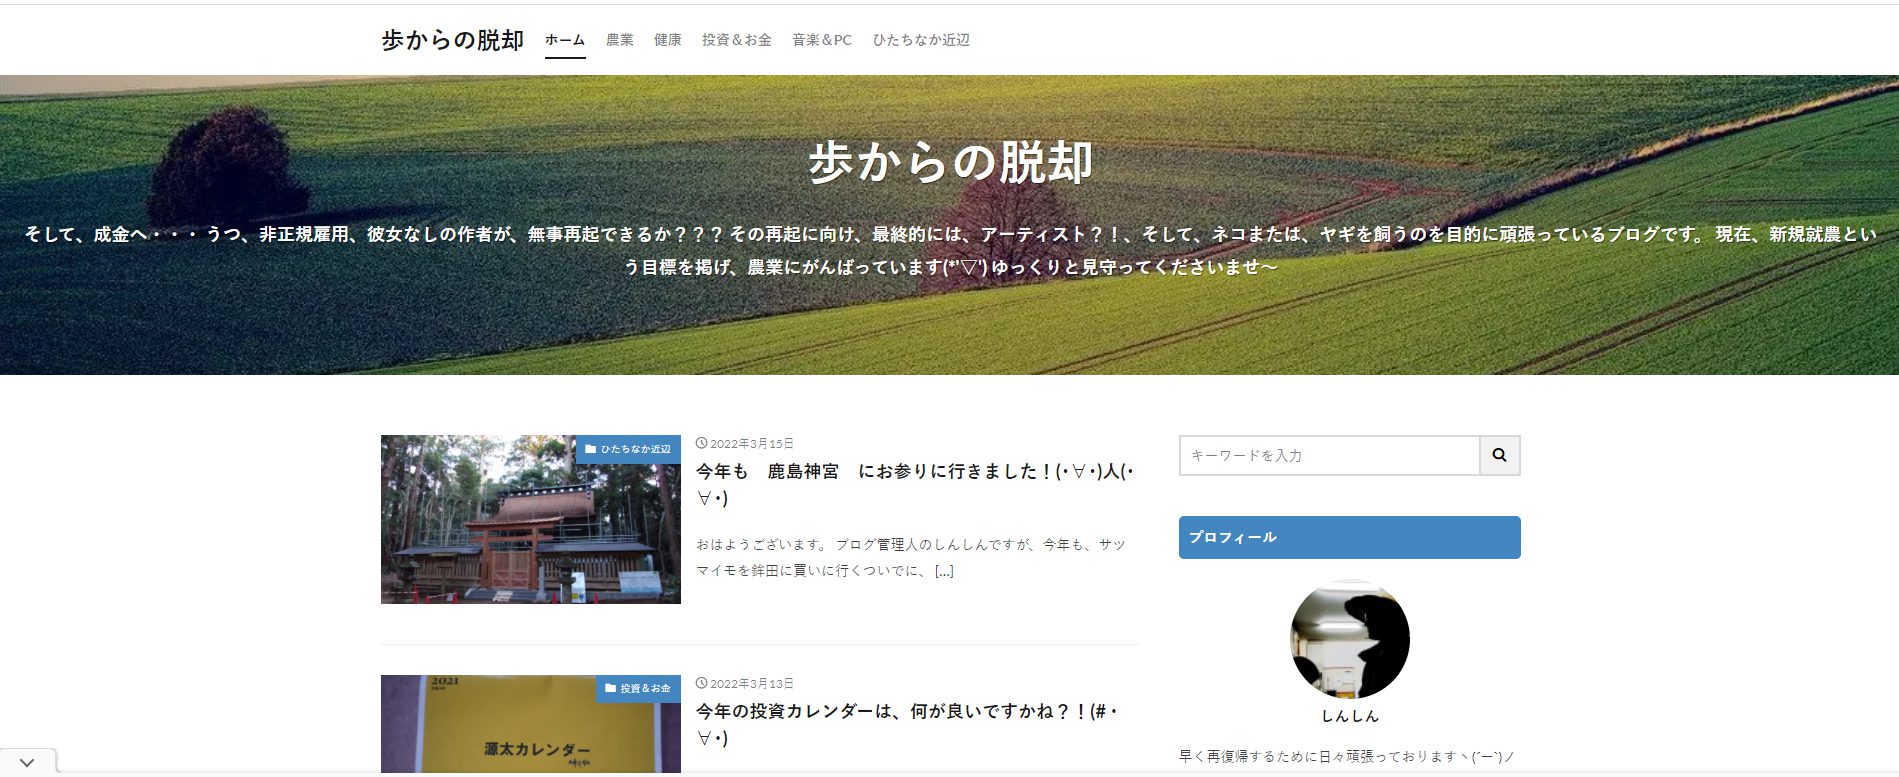Open the 音楽＆PC menu item
The image size is (1899, 777).
point(822,40)
